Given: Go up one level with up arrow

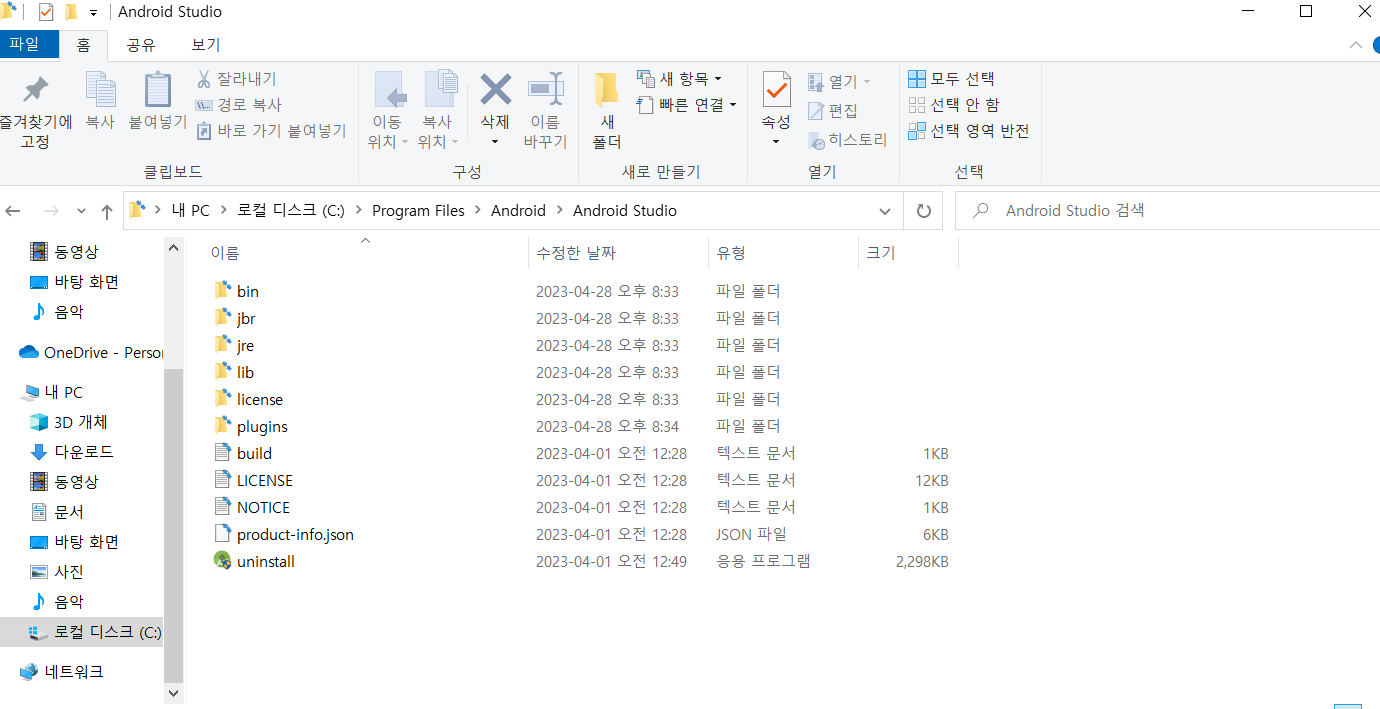Looking at the screenshot, I should point(107,212).
